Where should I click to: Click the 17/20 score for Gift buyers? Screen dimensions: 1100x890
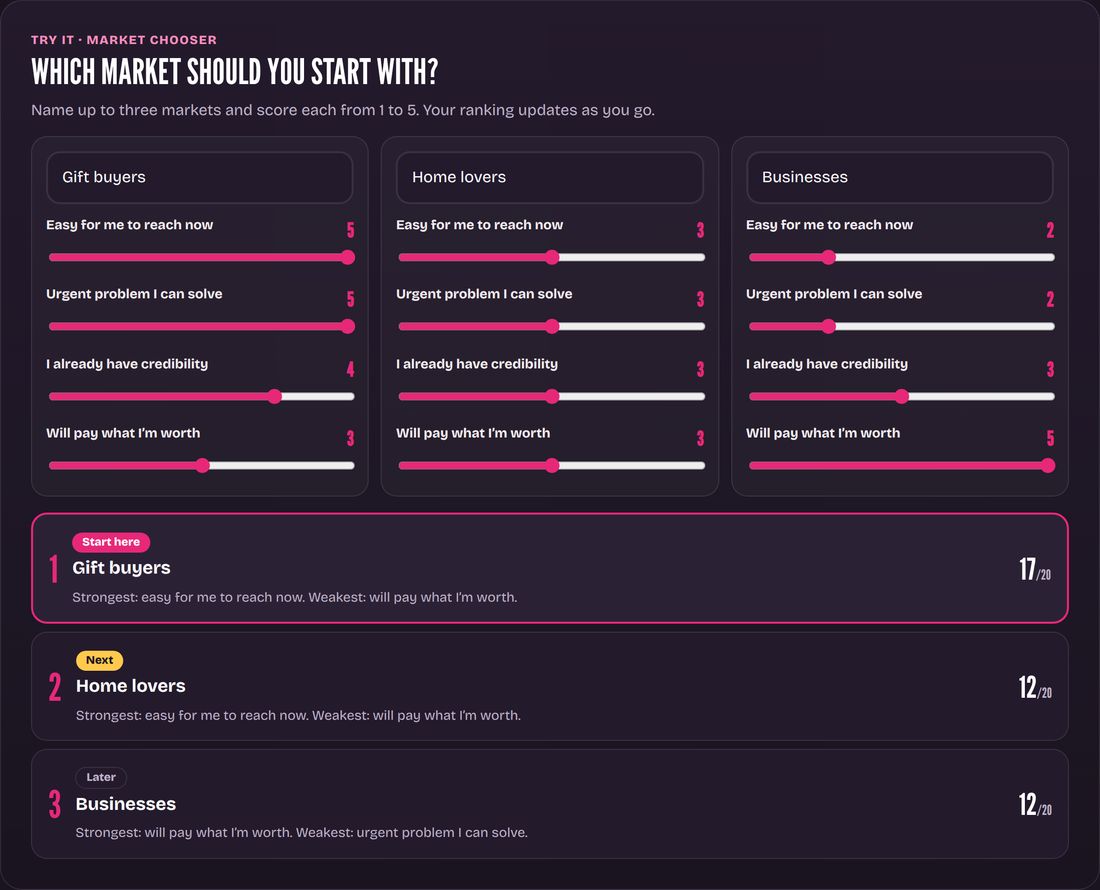click(1035, 569)
